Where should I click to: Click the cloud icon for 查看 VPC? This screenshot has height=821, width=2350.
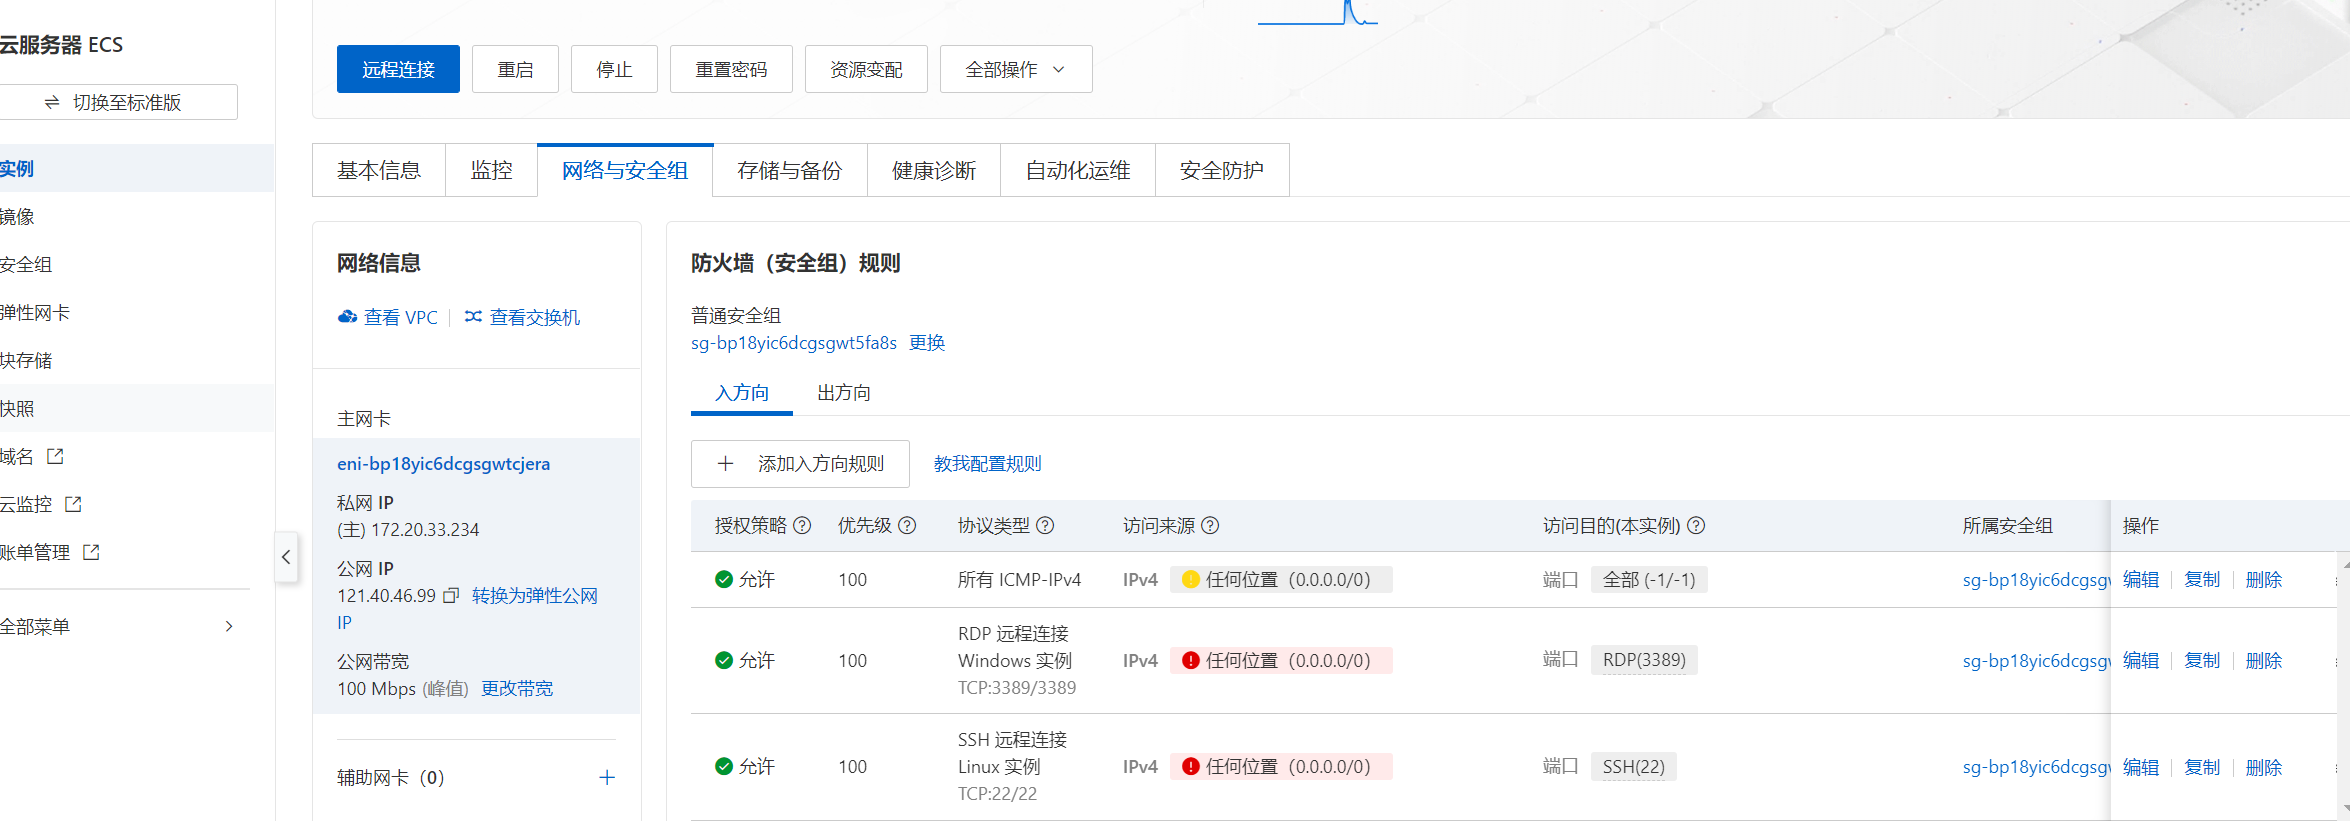[347, 317]
